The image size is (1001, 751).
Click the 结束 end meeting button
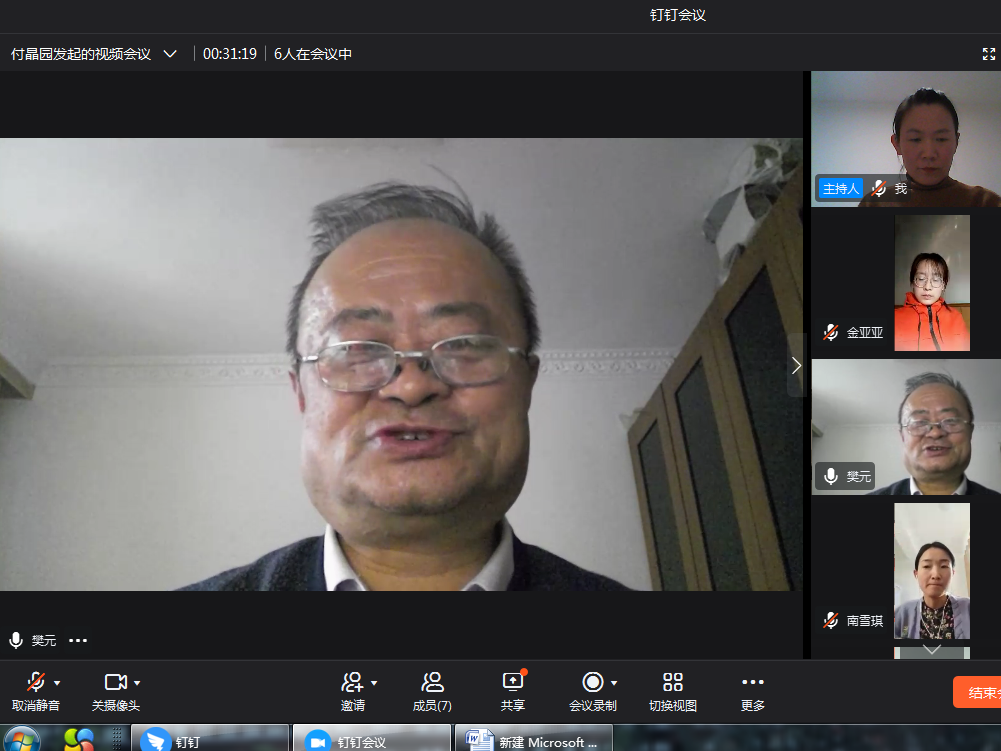977,692
